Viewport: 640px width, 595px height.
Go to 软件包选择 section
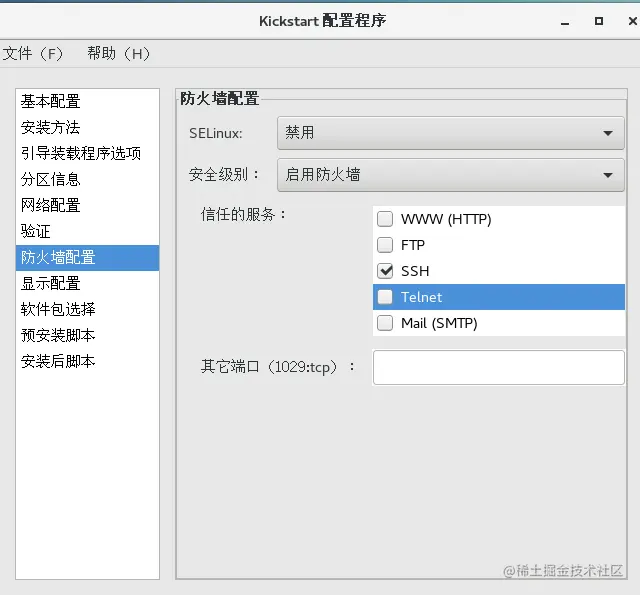[87, 309]
